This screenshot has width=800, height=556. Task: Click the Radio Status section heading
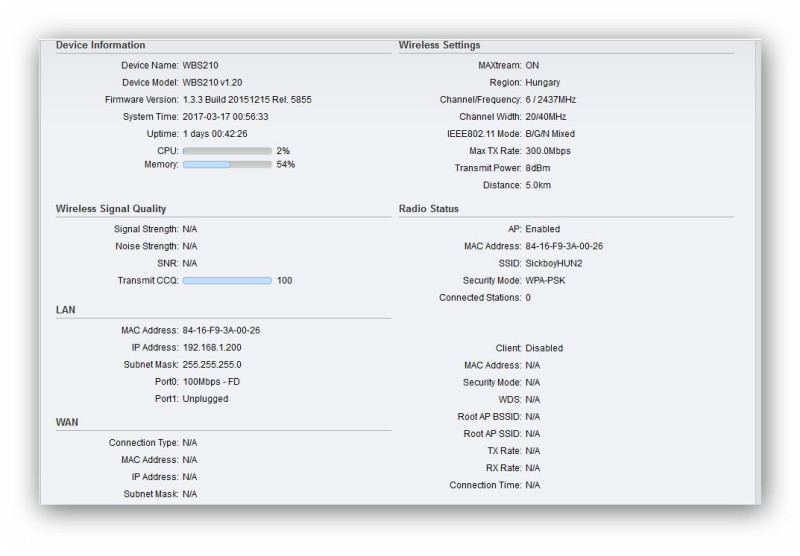429,209
